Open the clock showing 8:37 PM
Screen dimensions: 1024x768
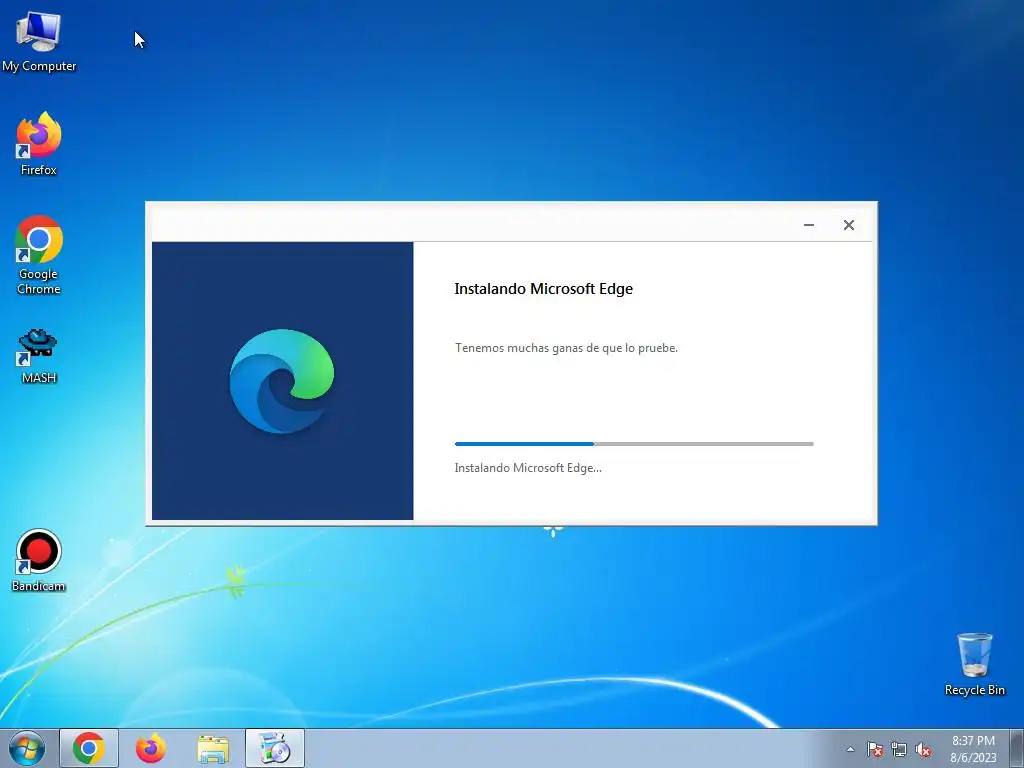coord(973,749)
